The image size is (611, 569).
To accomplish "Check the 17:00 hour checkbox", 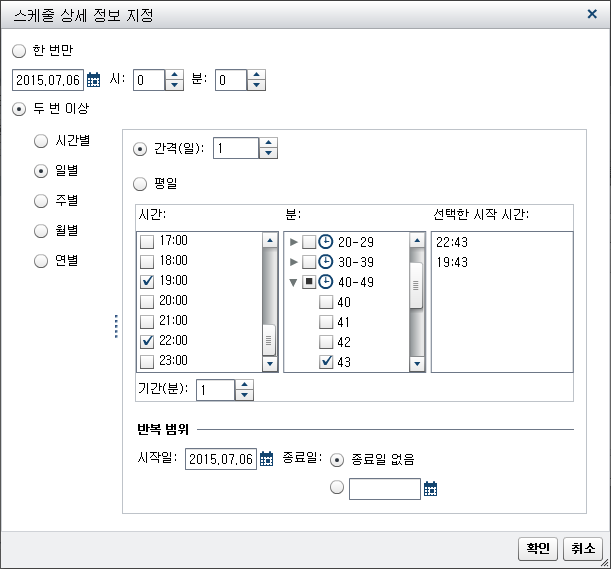I will pyautogui.click(x=148, y=241).
